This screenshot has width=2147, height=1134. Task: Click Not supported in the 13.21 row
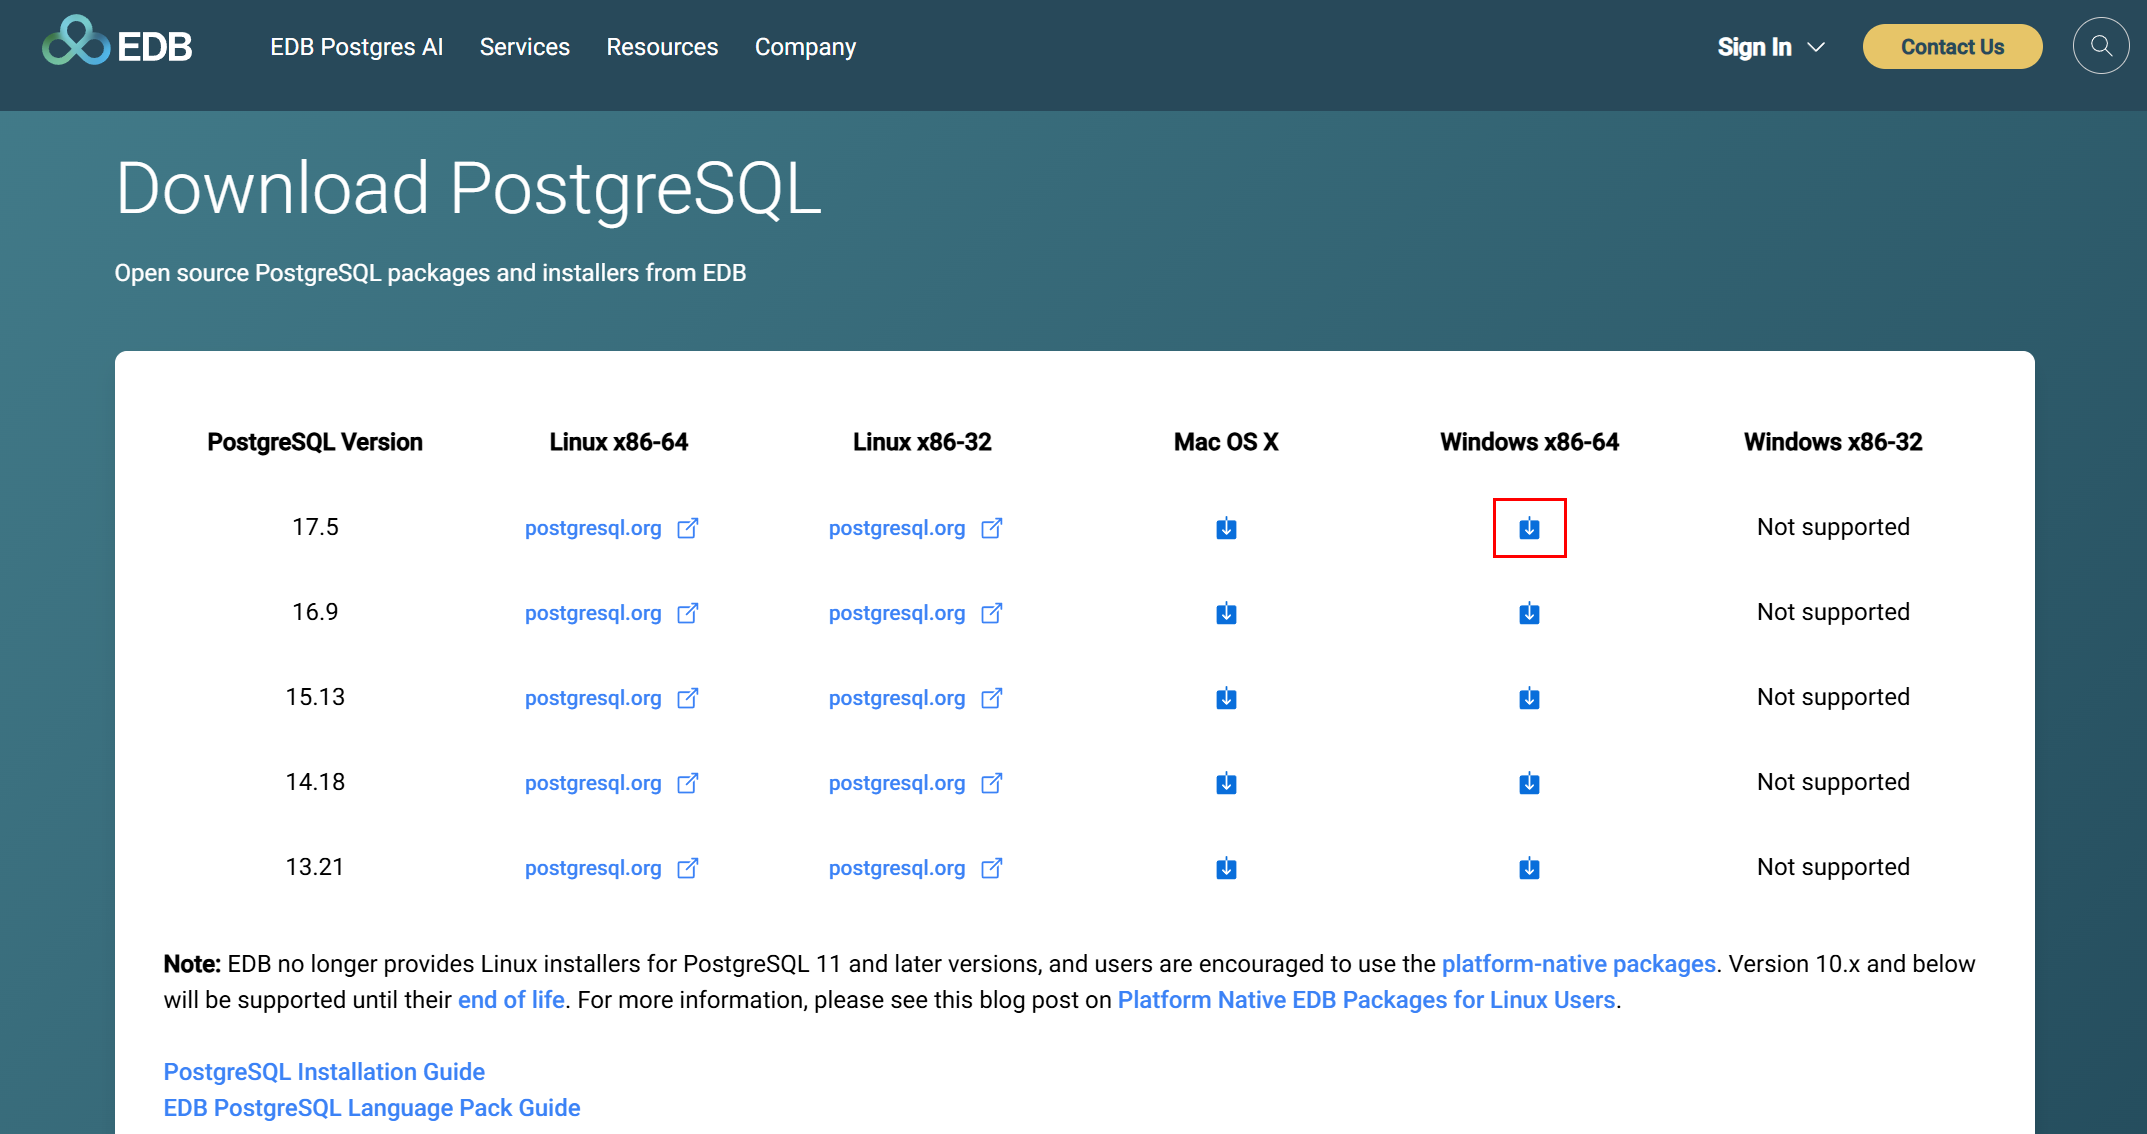click(x=1833, y=867)
